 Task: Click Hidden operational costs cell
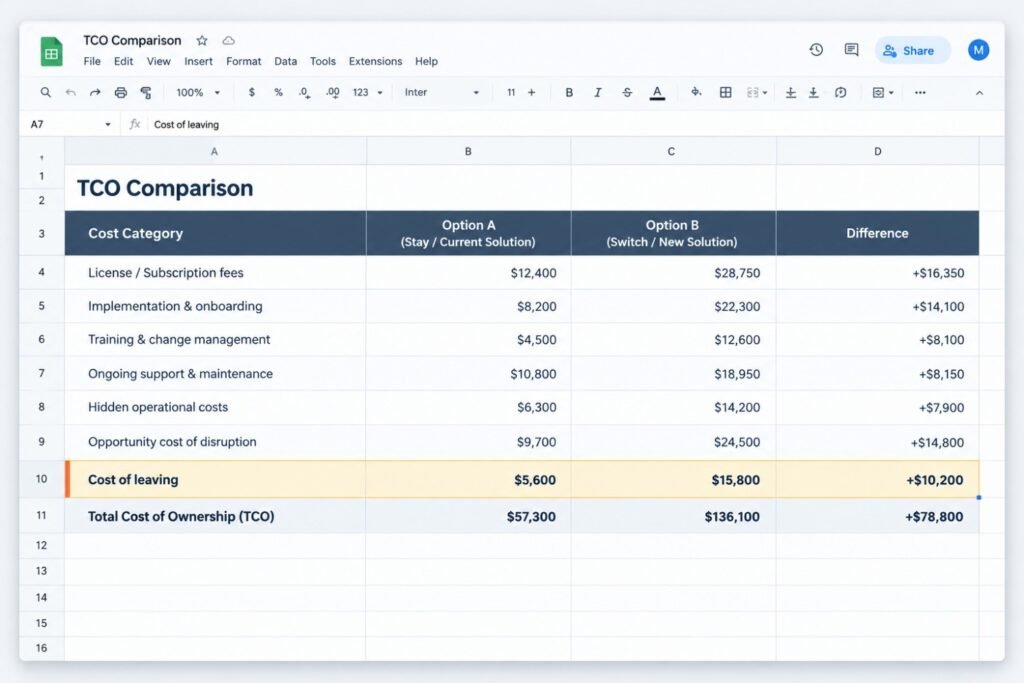coord(216,407)
